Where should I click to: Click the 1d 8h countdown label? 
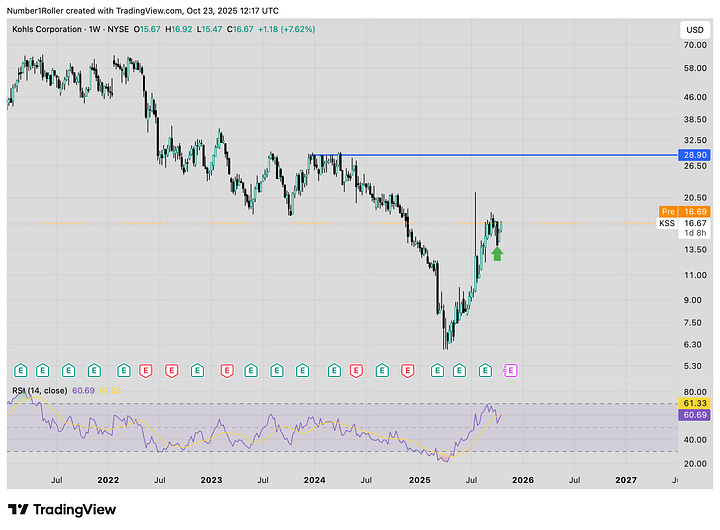tap(695, 233)
